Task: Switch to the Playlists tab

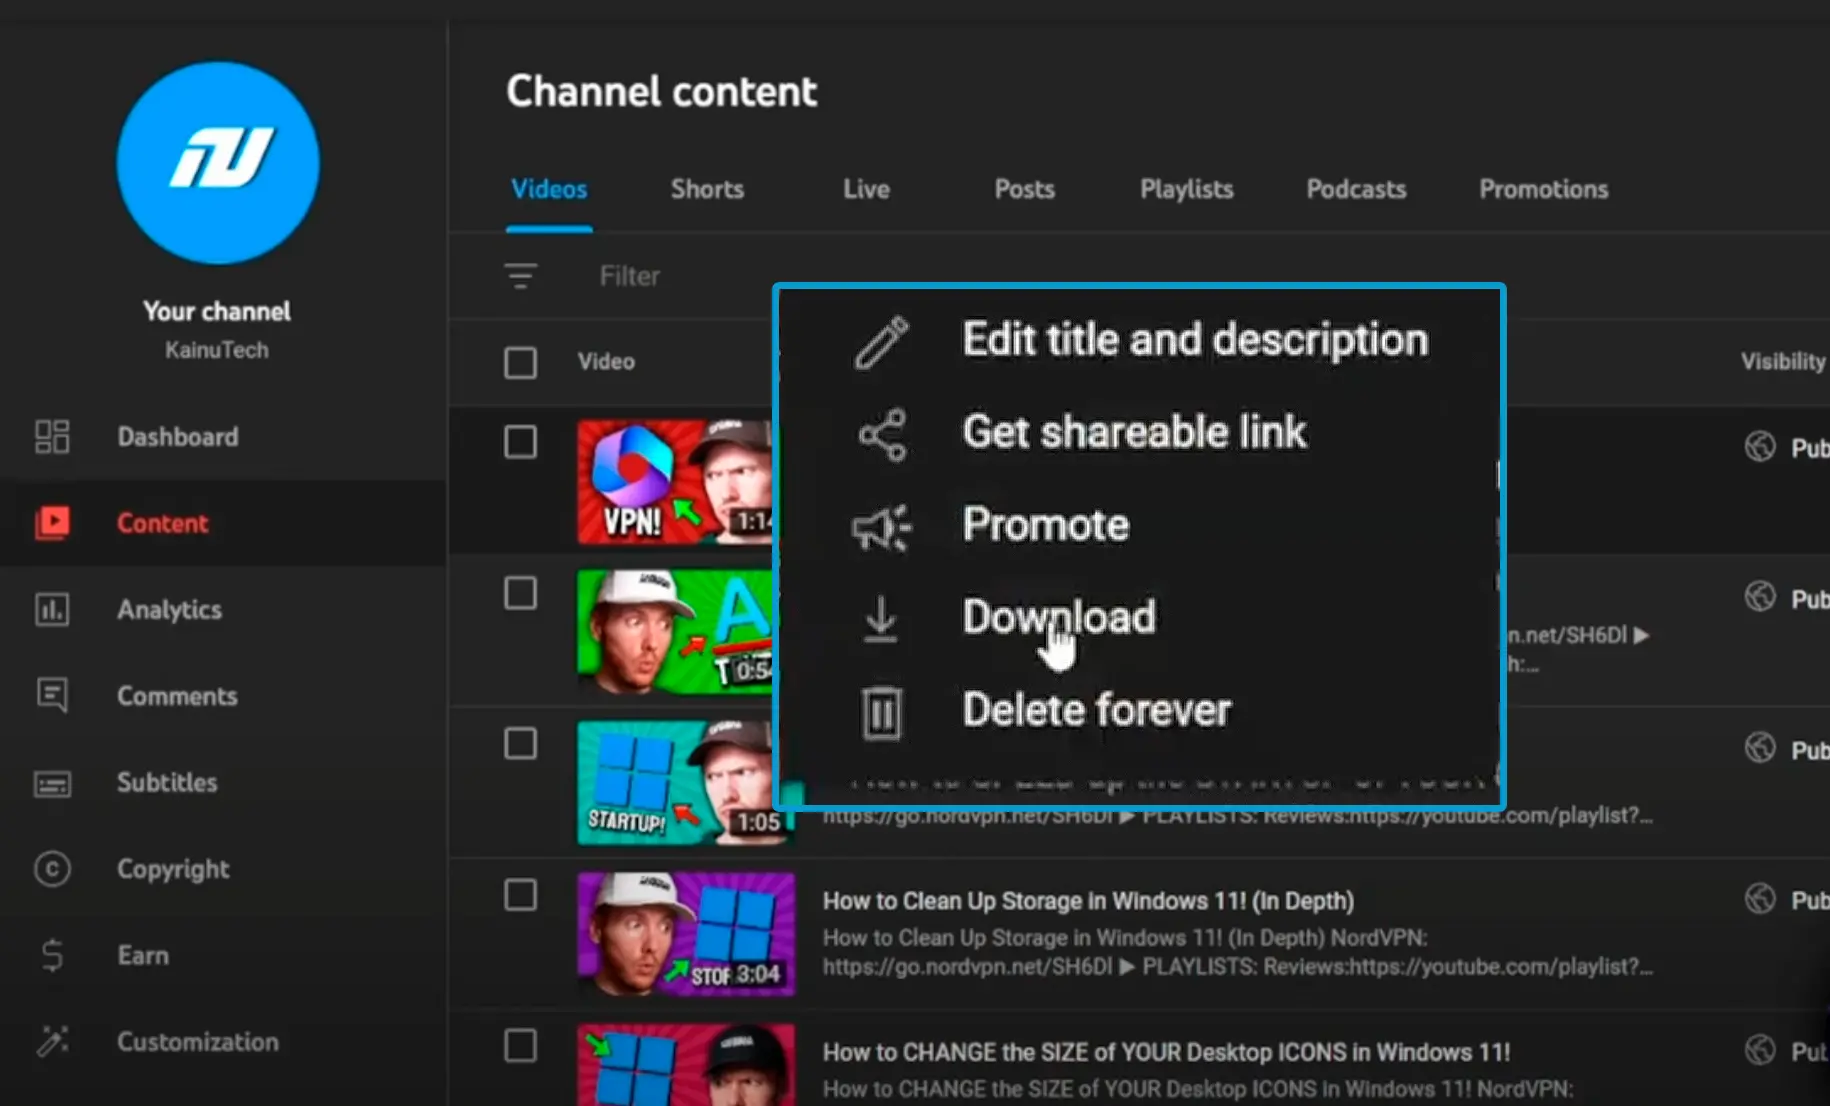Action: [x=1186, y=189]
